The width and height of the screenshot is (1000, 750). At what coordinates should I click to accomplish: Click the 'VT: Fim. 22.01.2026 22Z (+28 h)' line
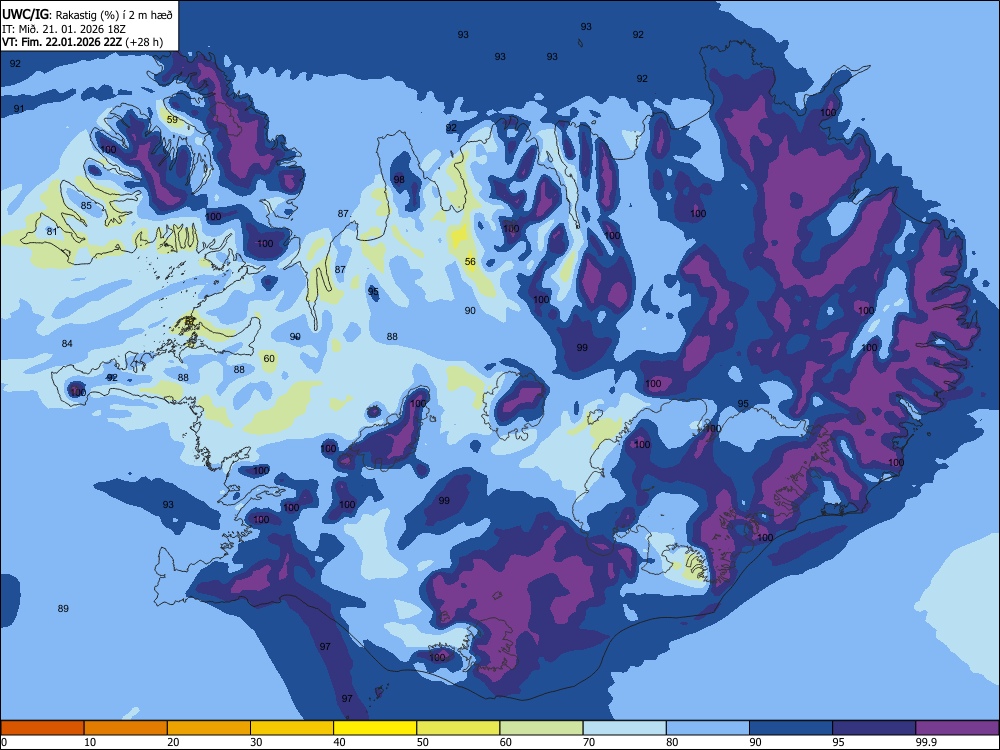(x=82, y=42)
